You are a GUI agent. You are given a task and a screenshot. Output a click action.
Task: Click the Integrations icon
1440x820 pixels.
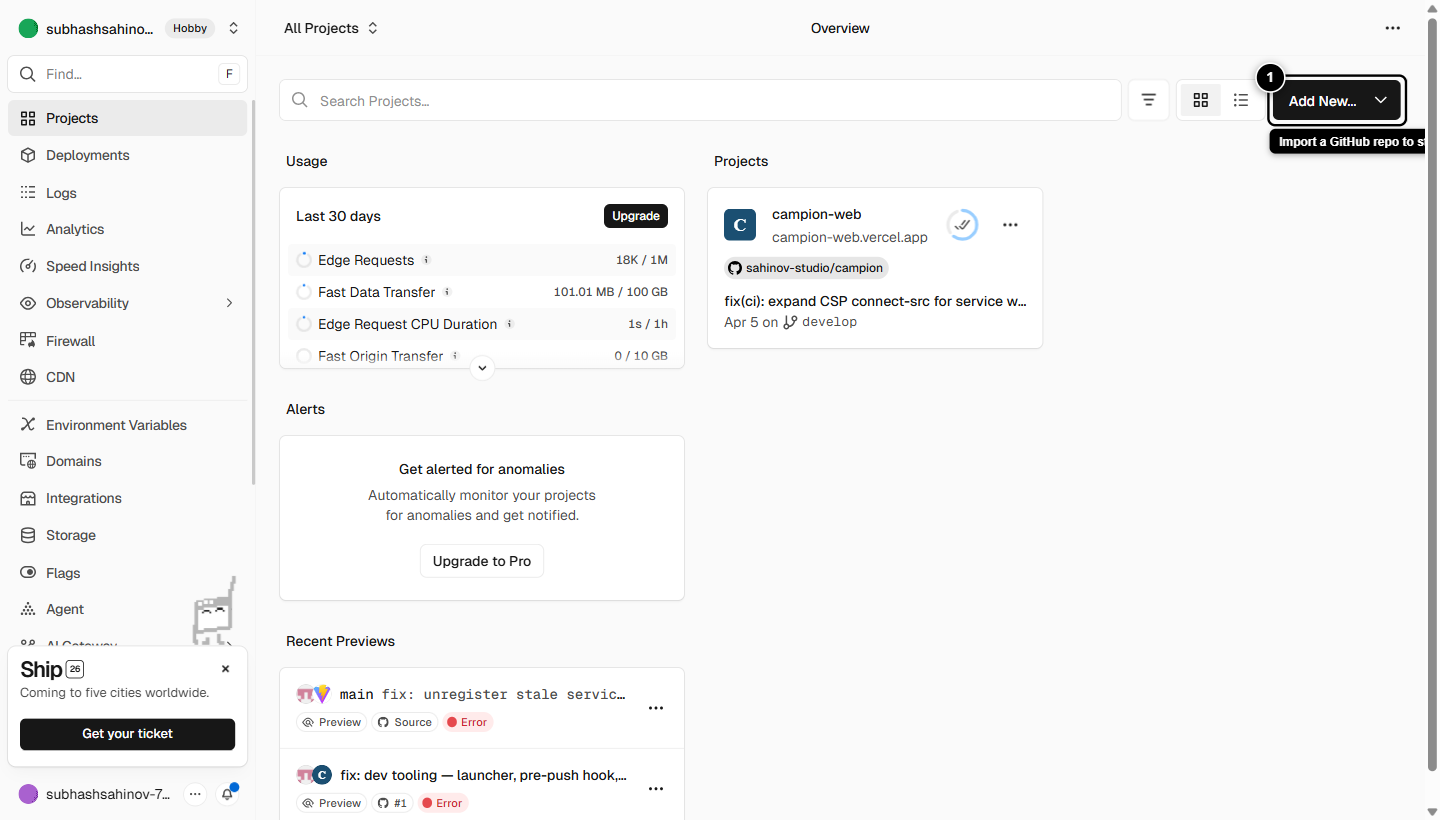(28, 498)
